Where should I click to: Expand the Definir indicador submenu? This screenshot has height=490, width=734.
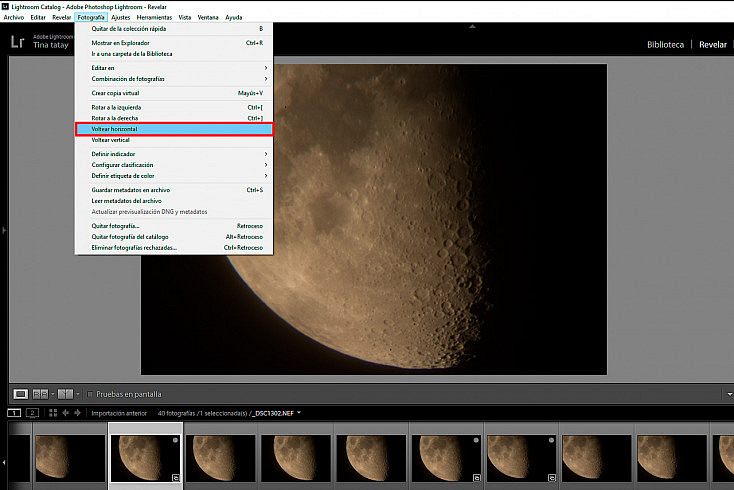pyautogui.click(x=174, y=154)
